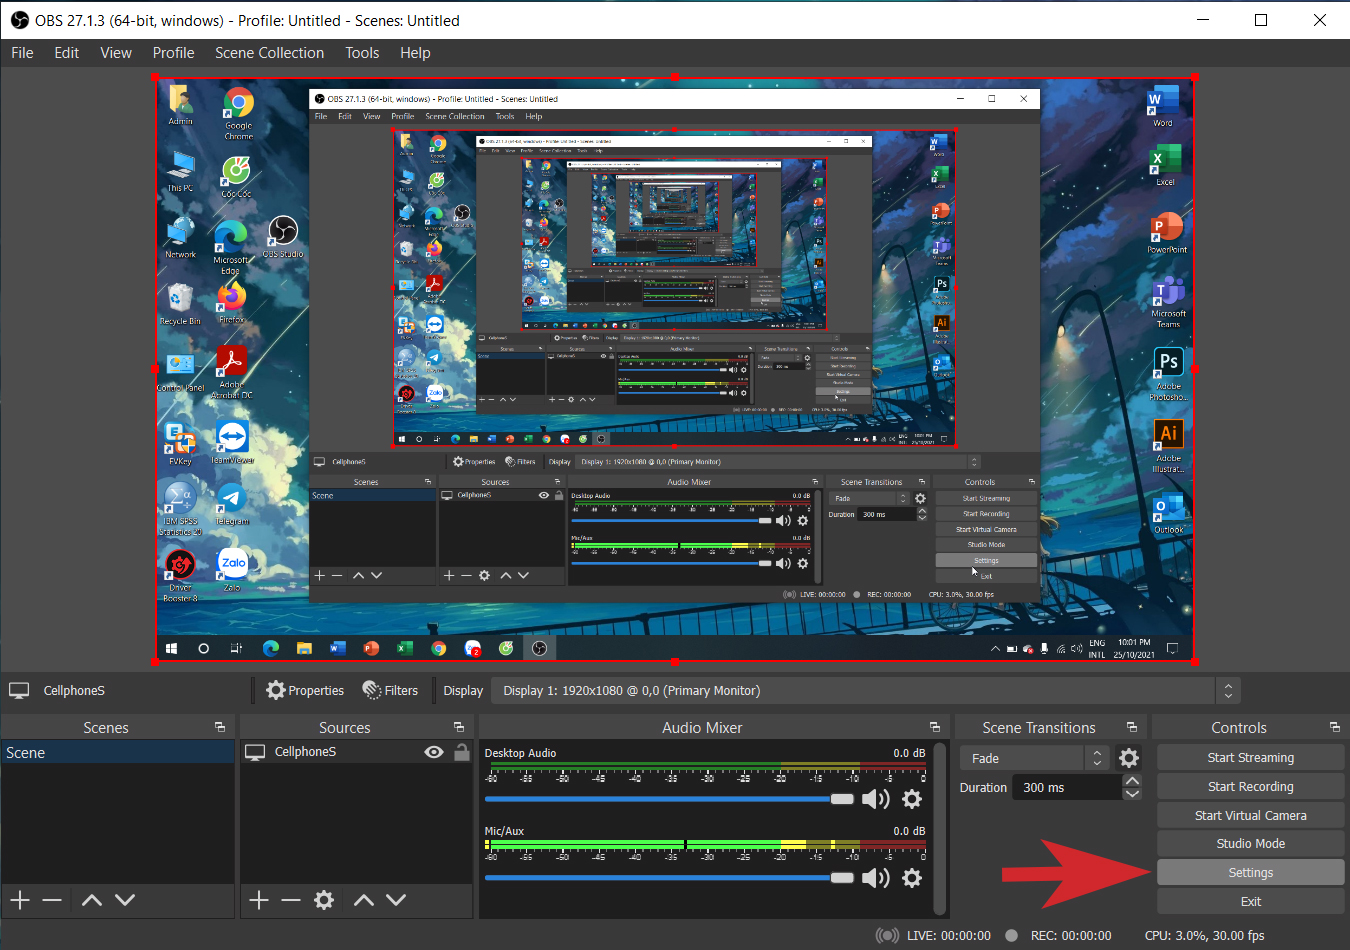Mute Desktop Audio with the speaker icon
Viewport: 1350px width, 950px height.
point(876,798)
